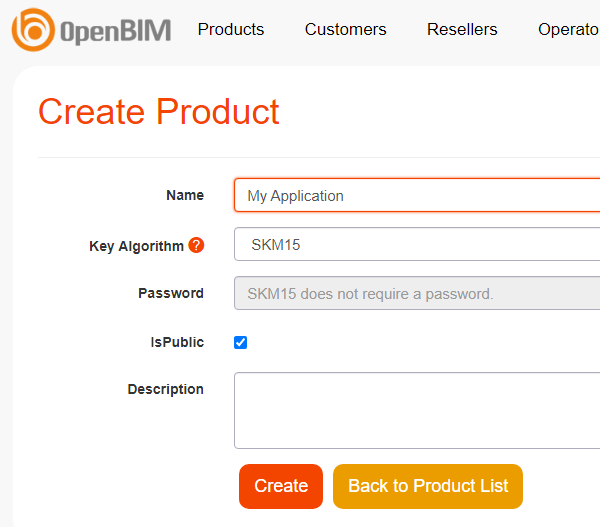Select the Operators navigation item
Screen dimensions: 600x527
pyautogui.click(x=568, y=30)
